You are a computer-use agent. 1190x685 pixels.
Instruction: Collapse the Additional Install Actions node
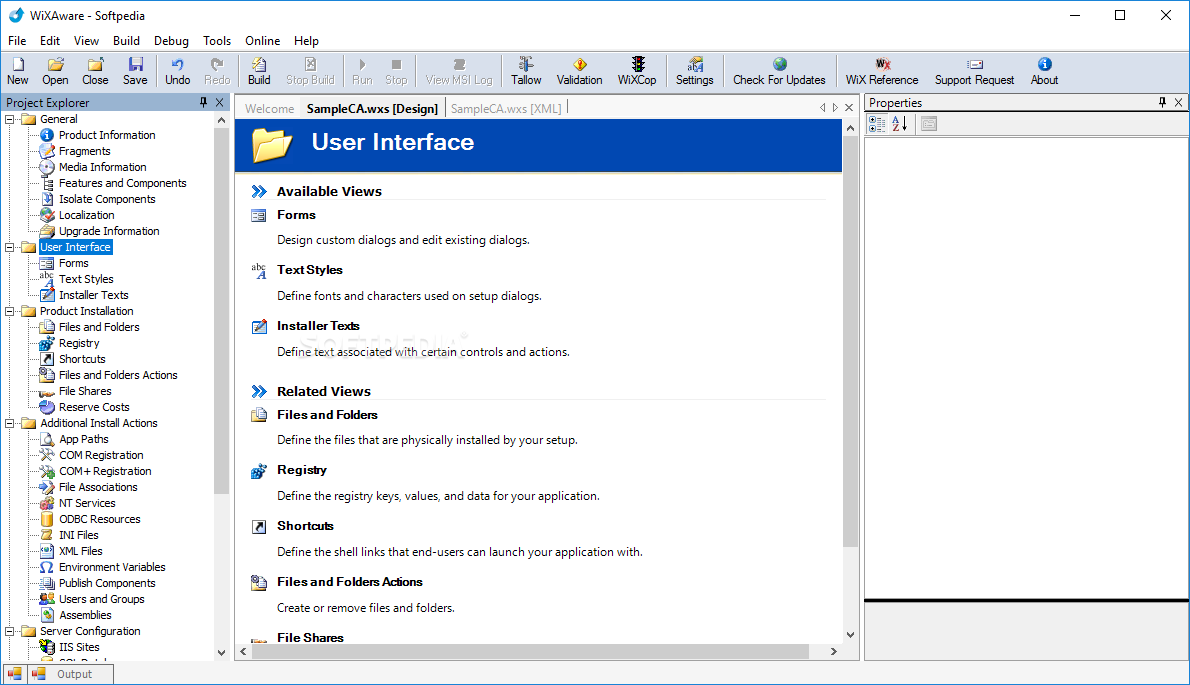pos(10,423)
